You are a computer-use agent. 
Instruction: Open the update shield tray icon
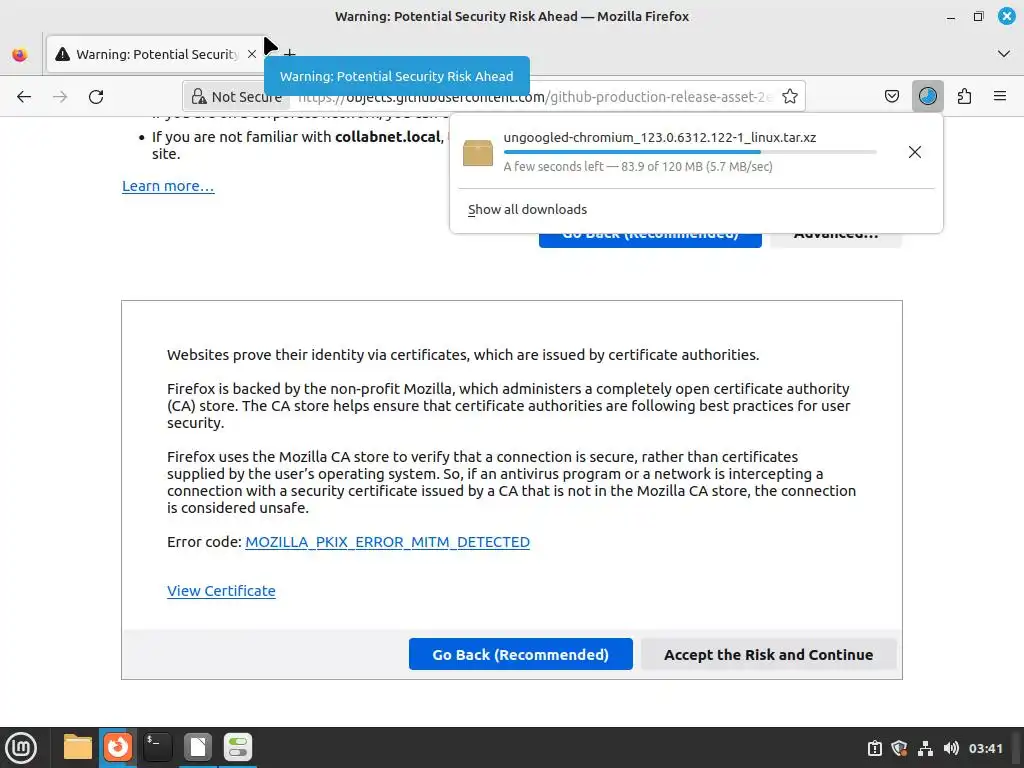click(899, 748)
